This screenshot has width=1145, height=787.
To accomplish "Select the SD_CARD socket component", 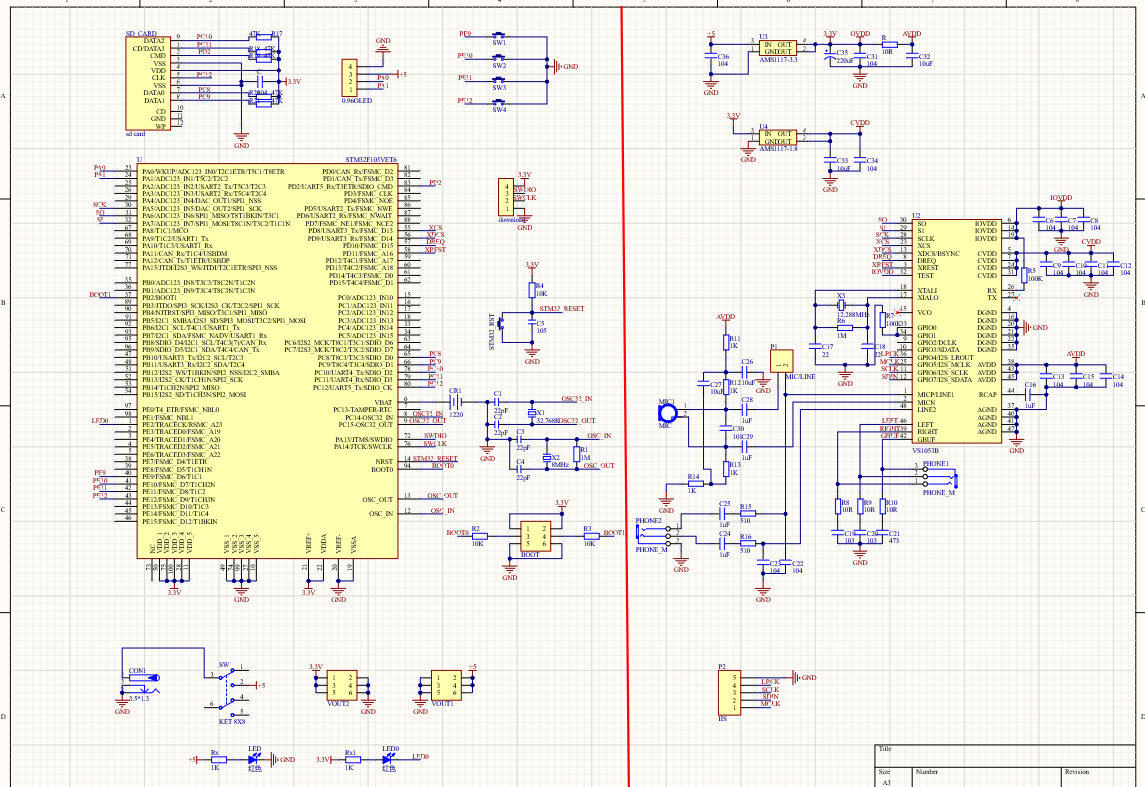I will [x=147, y=83].
